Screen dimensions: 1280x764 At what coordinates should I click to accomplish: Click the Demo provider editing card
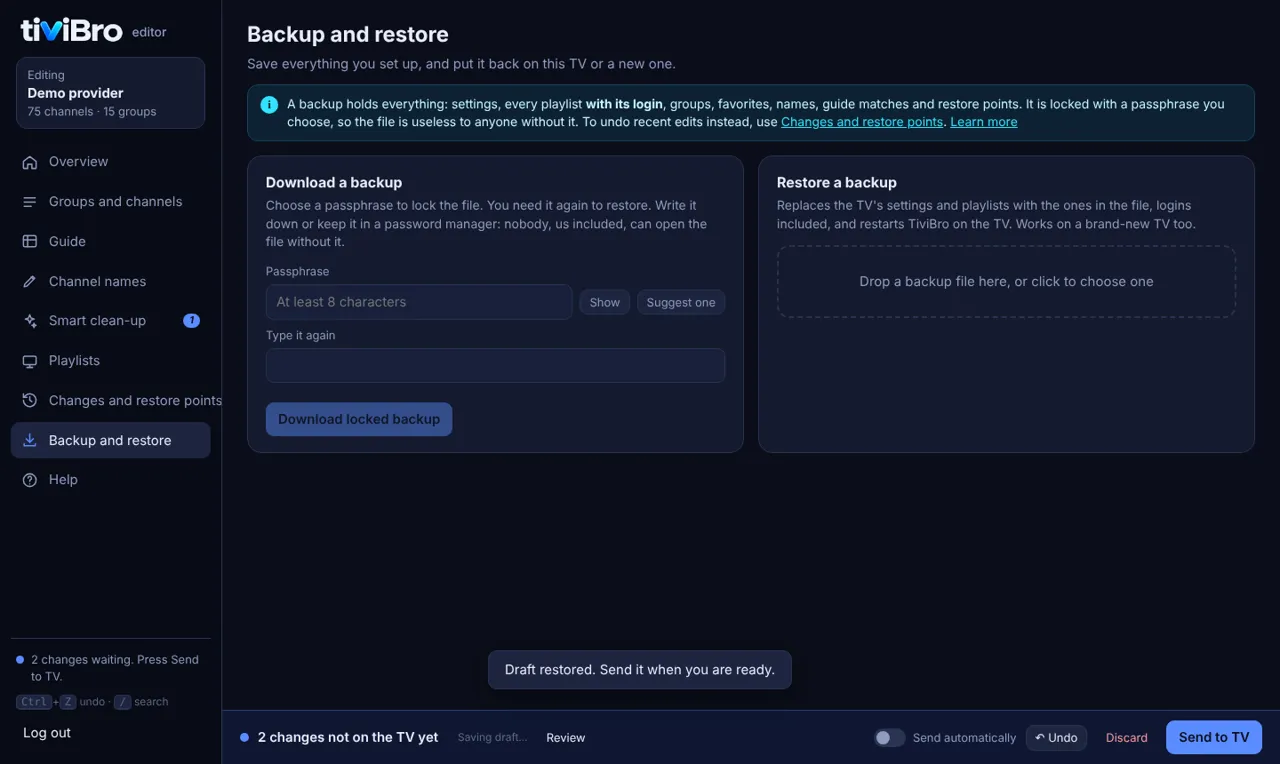tap(110, 93)
